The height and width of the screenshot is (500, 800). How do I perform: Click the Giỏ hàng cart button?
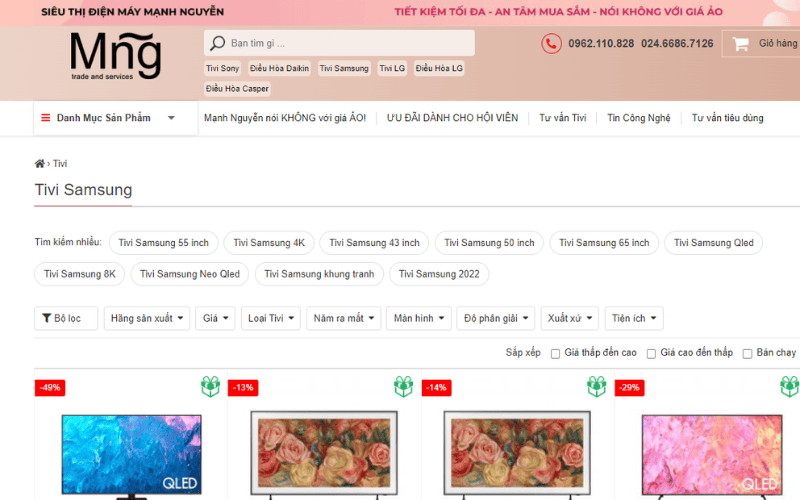761,44
